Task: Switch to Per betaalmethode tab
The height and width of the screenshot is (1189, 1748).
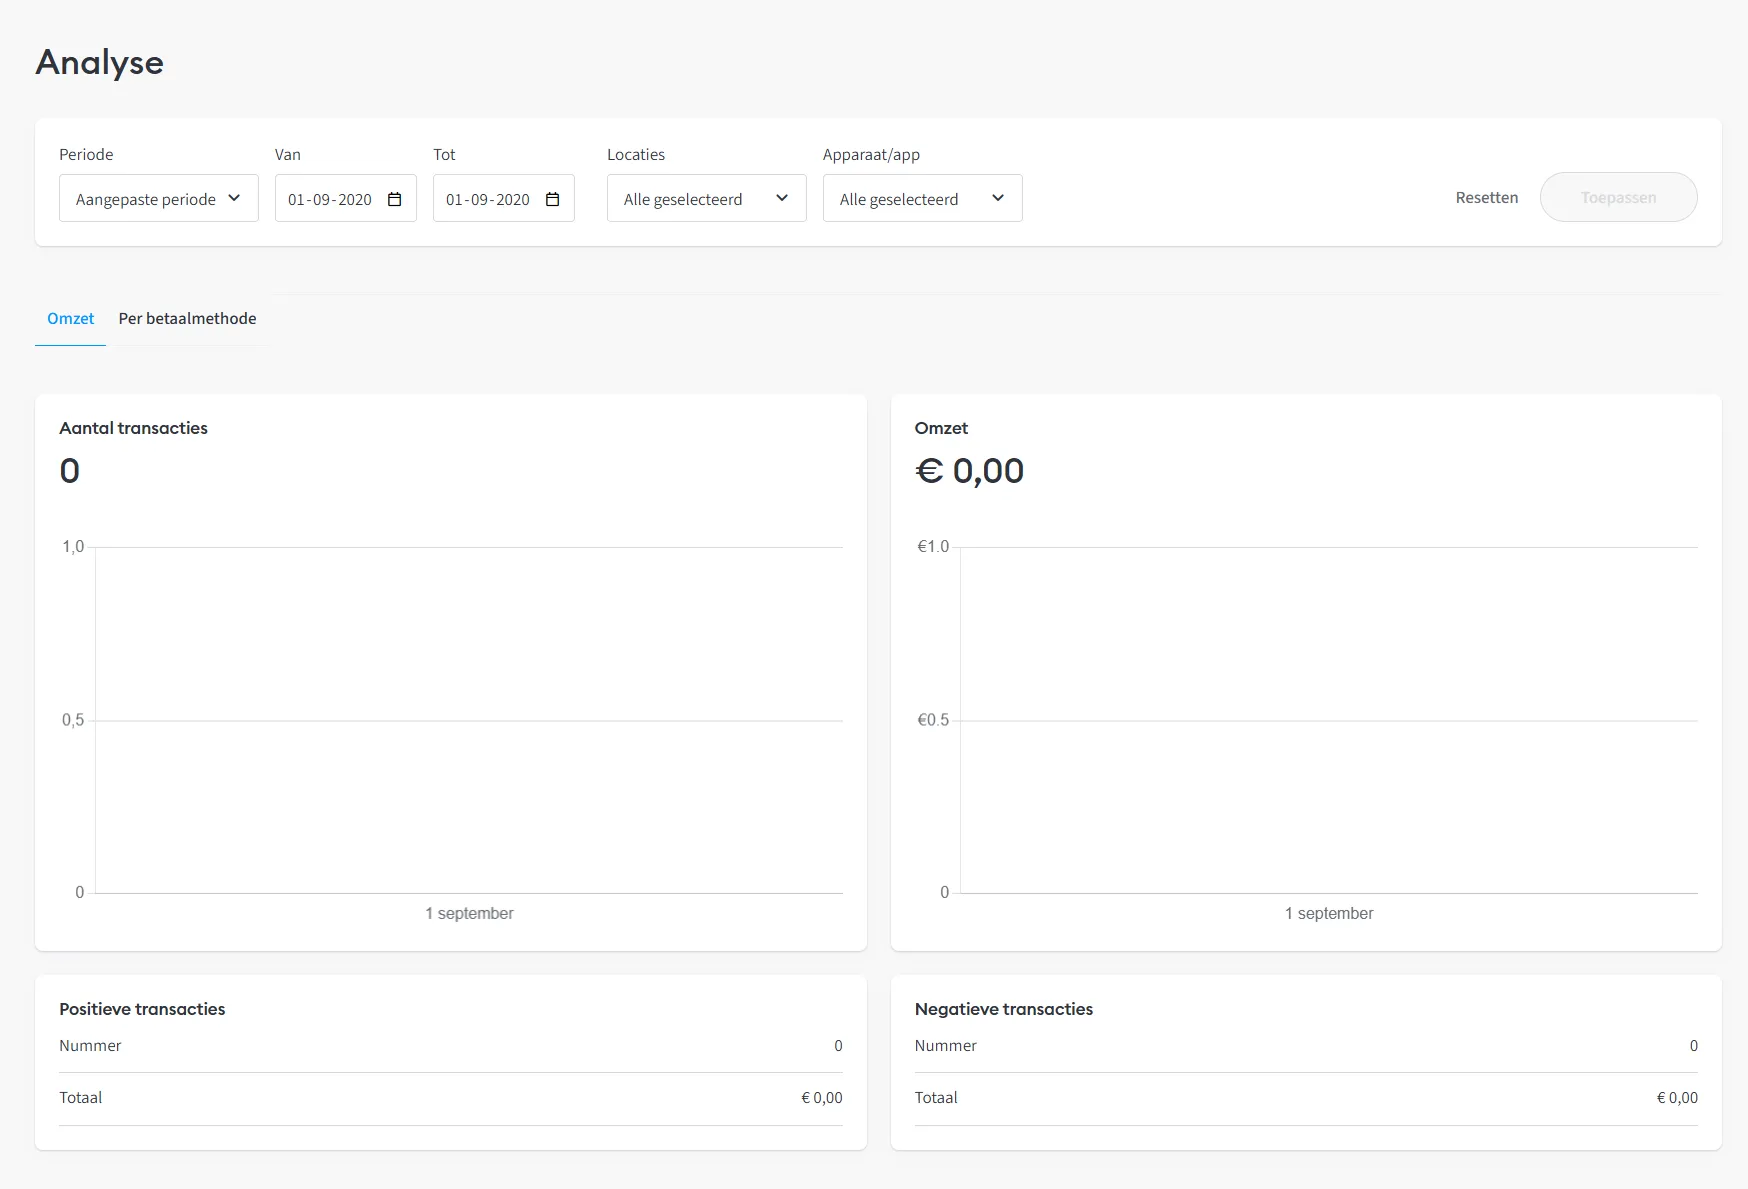Action: click(187, 318)
